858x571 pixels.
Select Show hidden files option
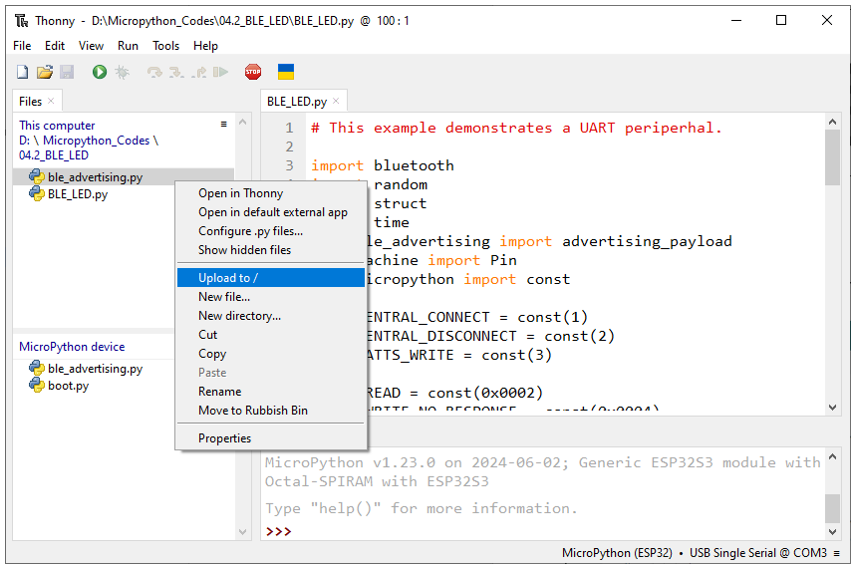coord(271,250)
